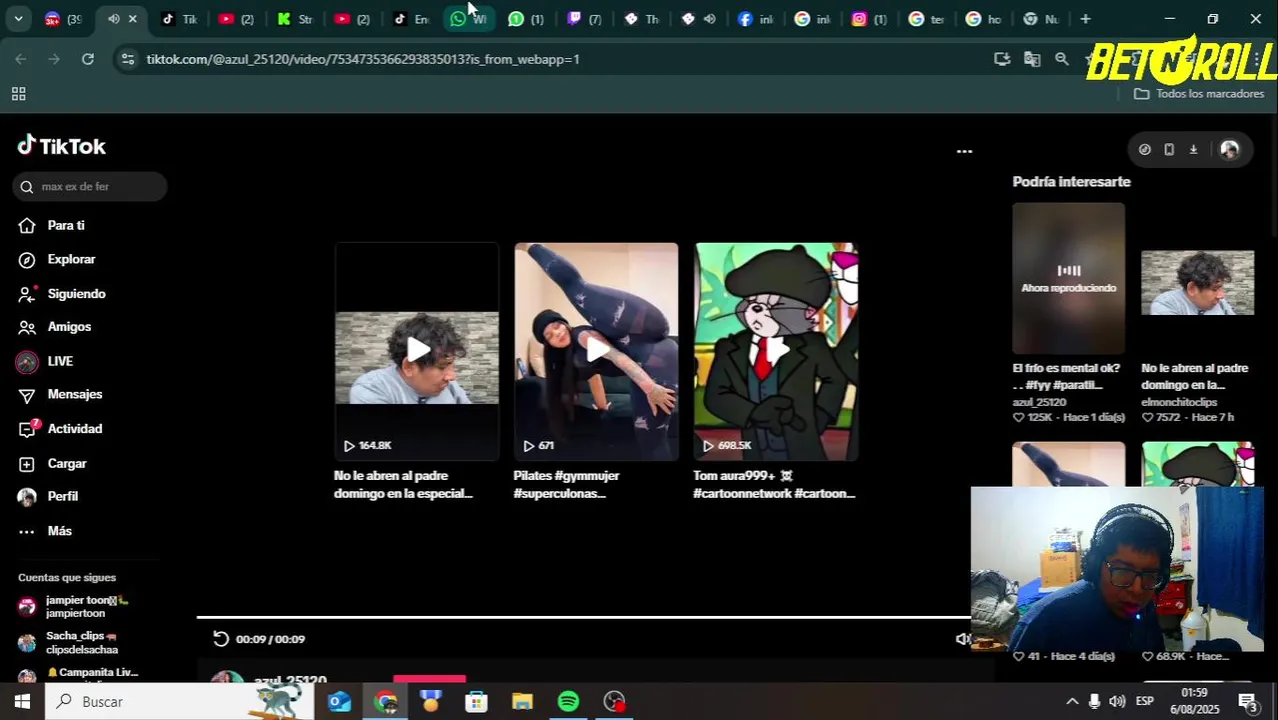1278x720 pixels.
Task: Click the download desktop app icon
Action: 1193,149
